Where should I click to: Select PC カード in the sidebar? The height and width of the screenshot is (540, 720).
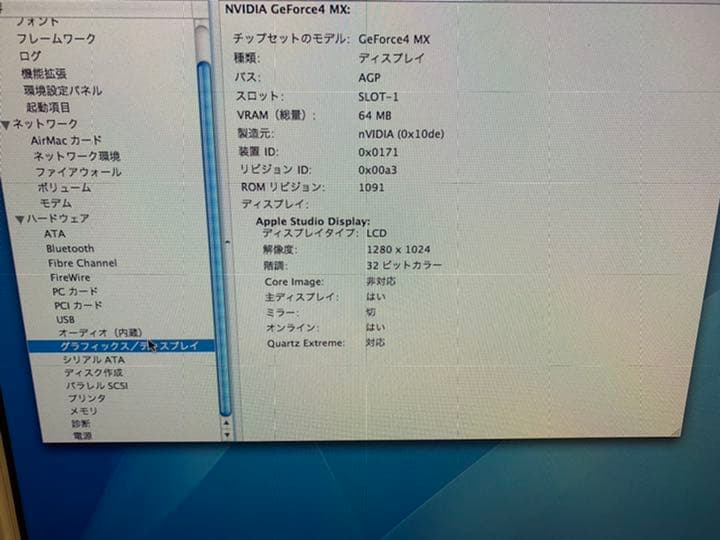point(75,292)
